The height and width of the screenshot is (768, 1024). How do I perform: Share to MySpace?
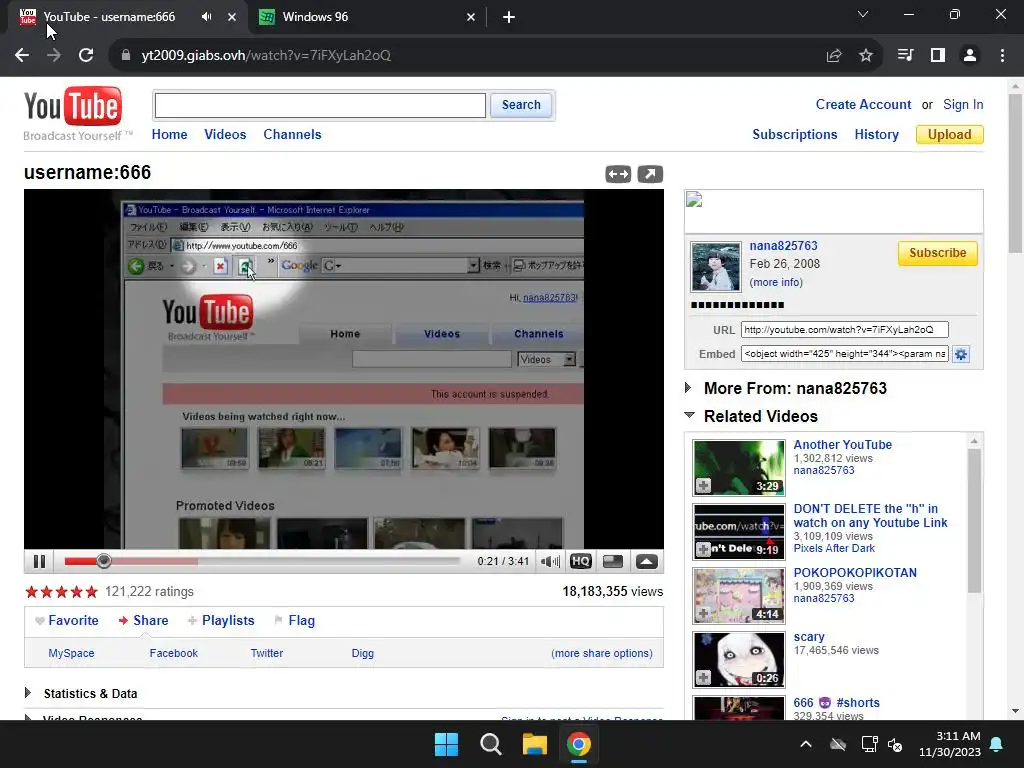coord(71,653)
